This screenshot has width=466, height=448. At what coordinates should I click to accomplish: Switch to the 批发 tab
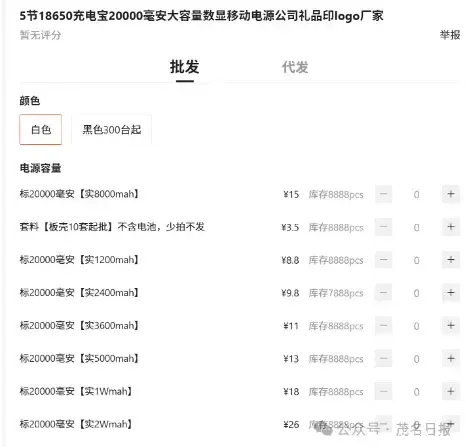[185, 67]
